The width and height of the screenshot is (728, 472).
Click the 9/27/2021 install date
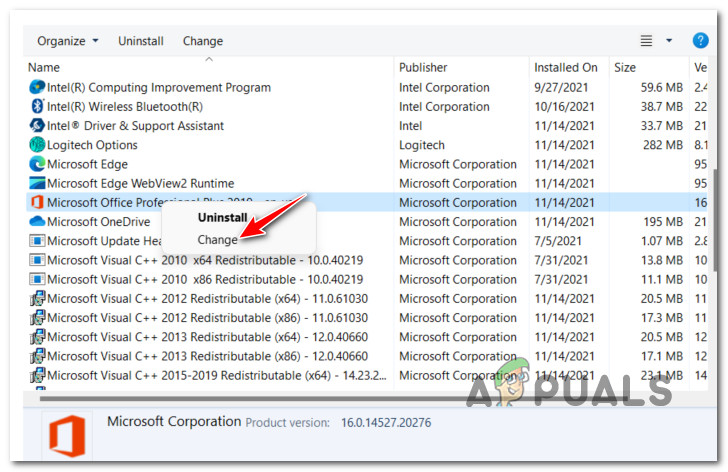[561, 87]
